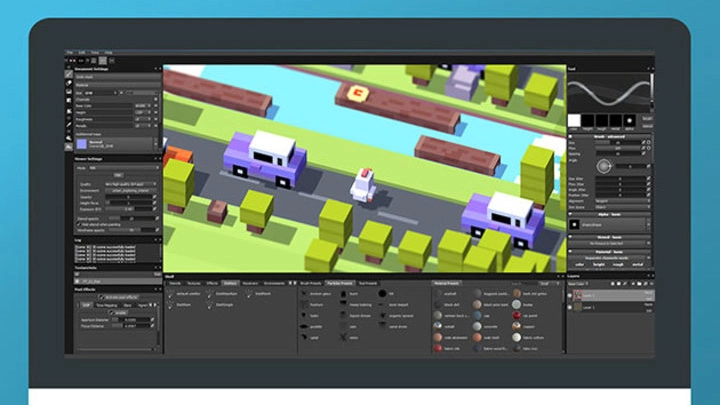The image size is (720, 405).
Task: Click the white color channel swatch in Tool panel
Action: coord(574,121)
